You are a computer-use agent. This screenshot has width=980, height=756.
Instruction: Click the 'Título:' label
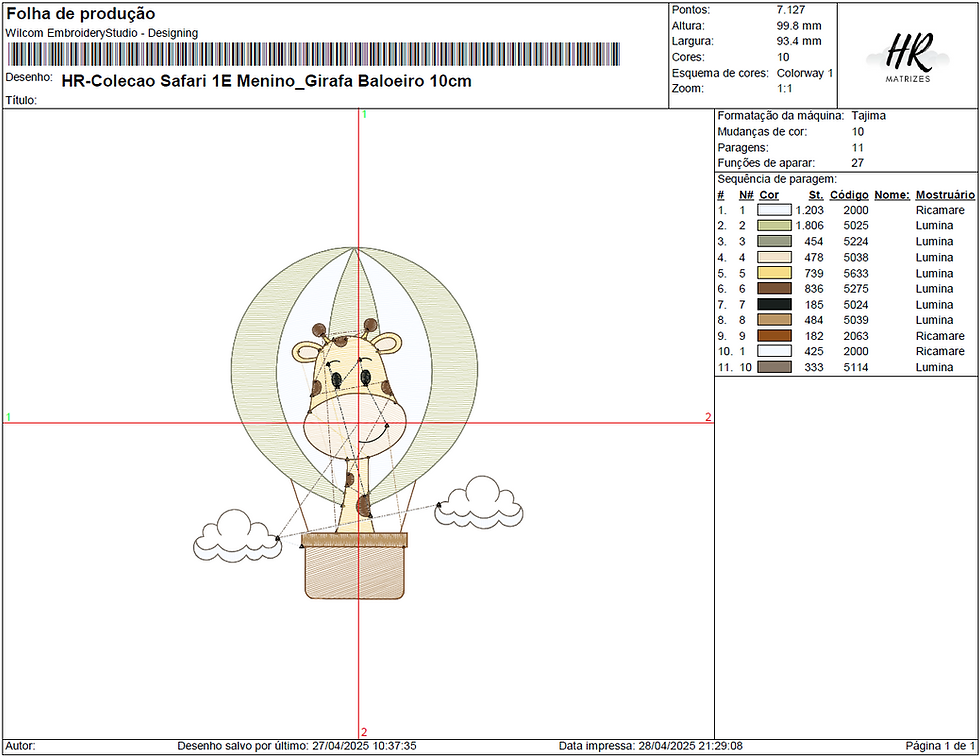21,100
